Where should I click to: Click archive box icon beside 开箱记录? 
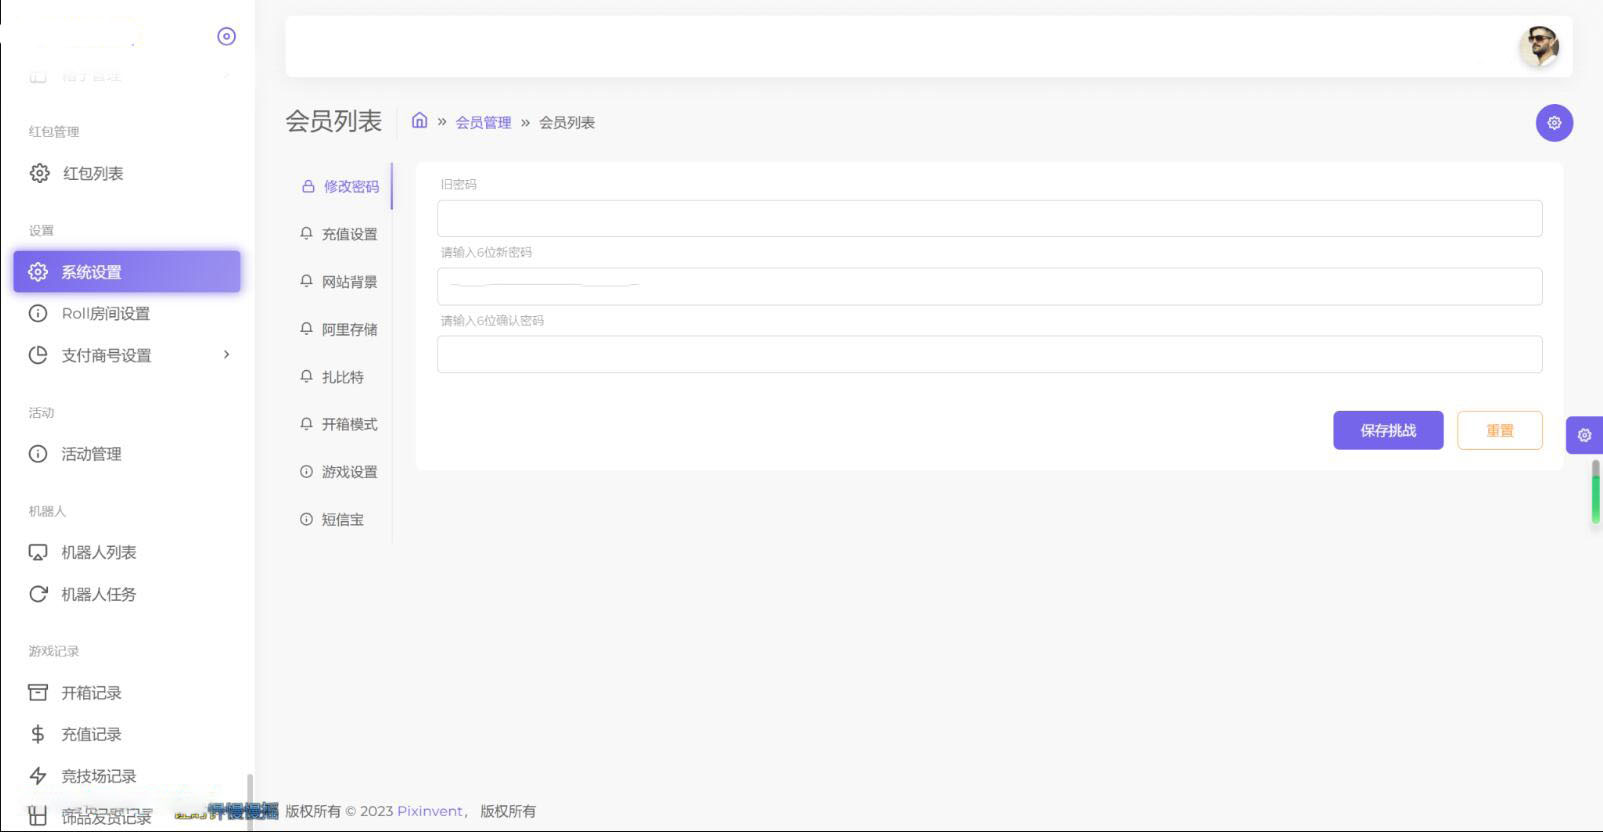38,692
